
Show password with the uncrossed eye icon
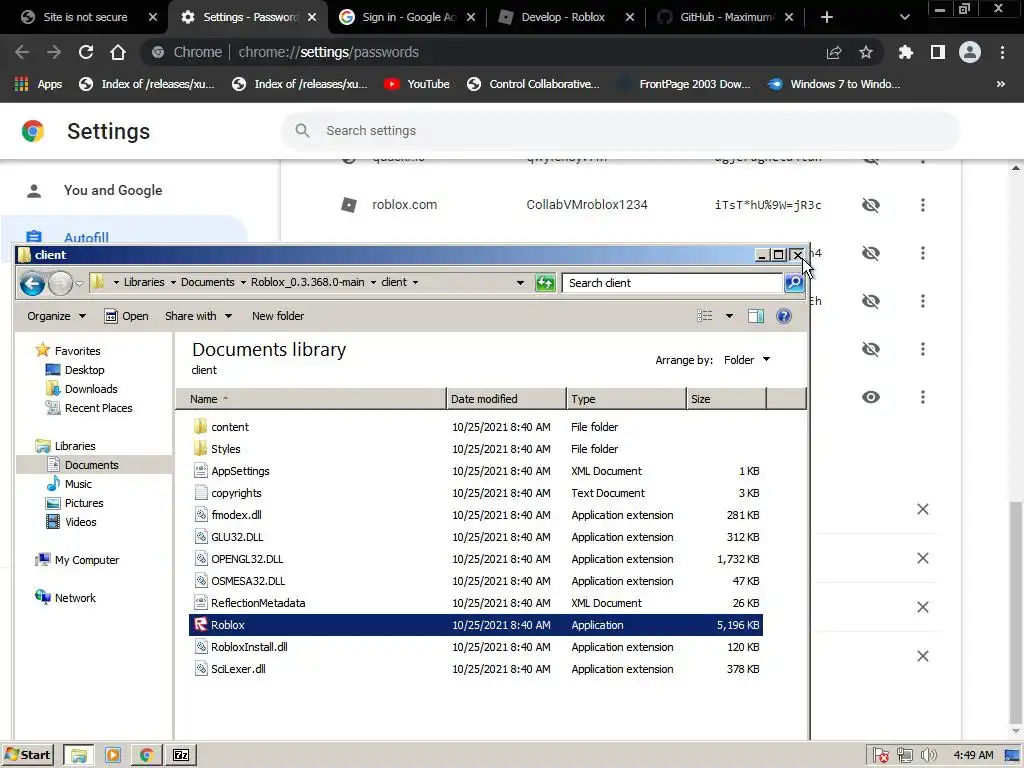coord(871,397)
